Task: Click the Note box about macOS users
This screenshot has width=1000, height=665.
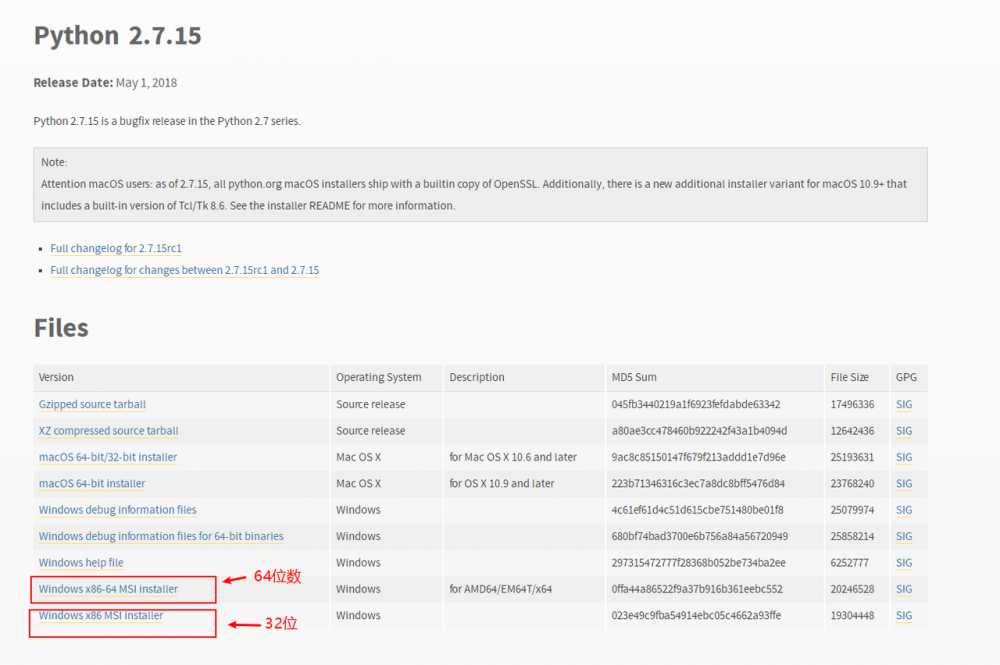Action: tap(480, 184)
